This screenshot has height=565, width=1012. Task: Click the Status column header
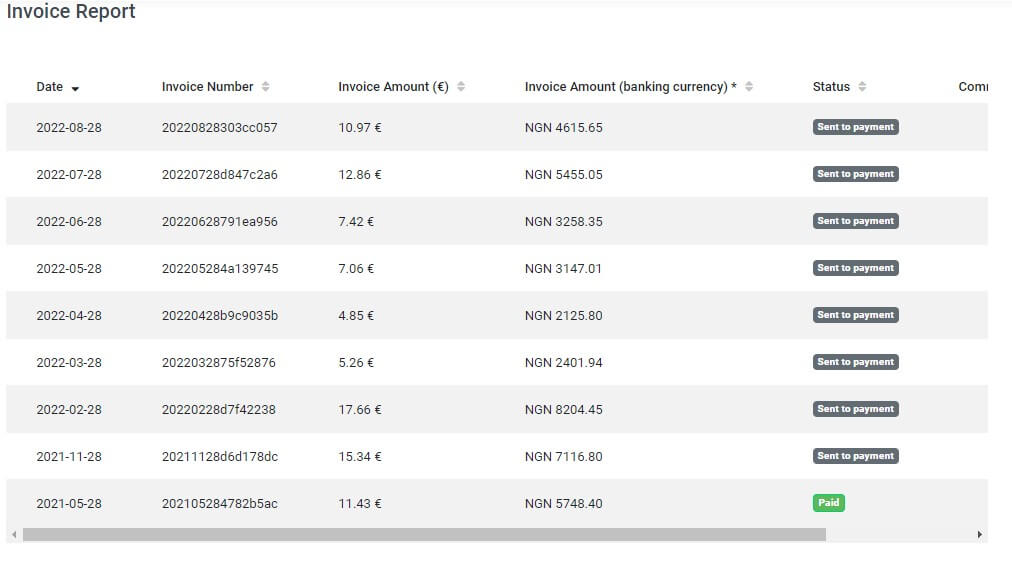coord(831,87)
